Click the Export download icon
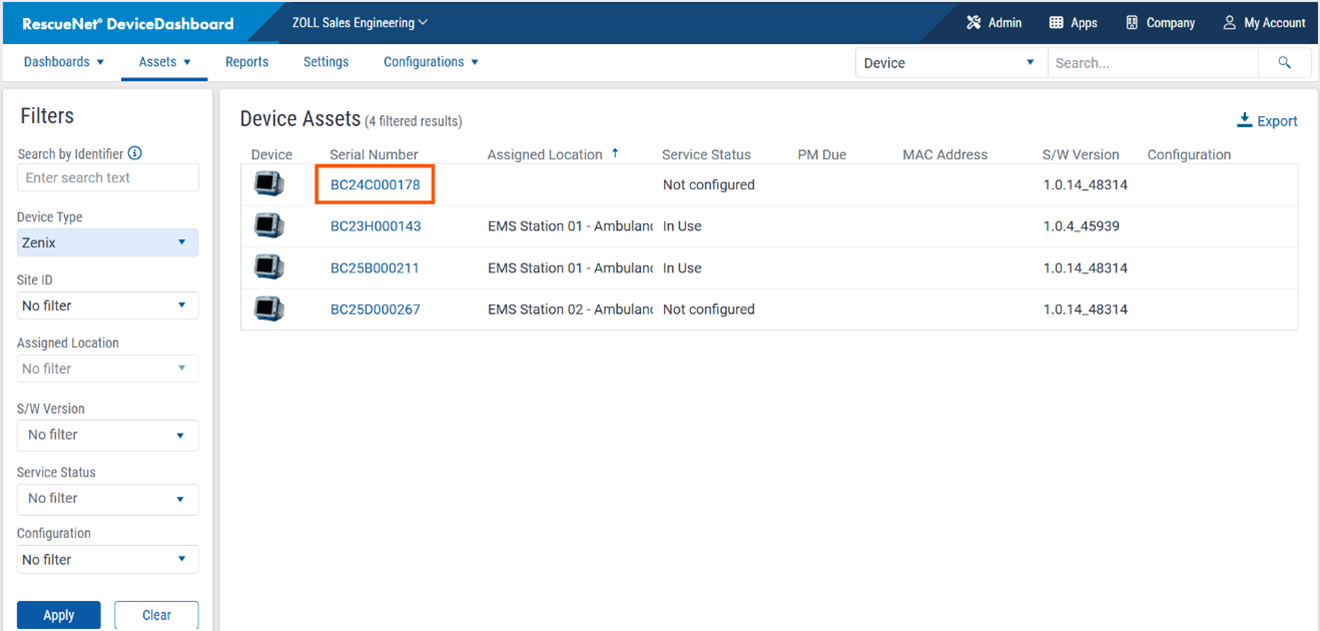The image size is (1320, 631). [x=1244, y=120]
